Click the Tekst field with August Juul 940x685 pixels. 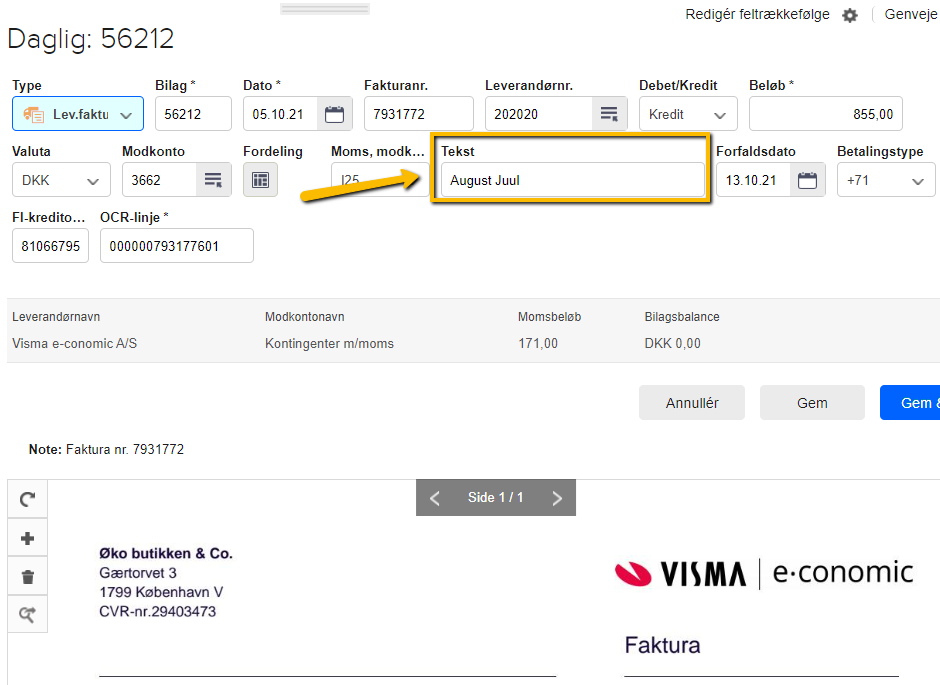[572, 180]
